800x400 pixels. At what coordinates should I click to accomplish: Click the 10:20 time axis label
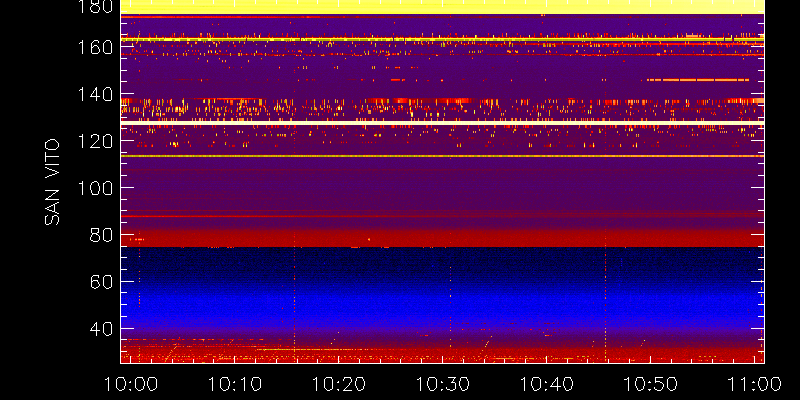(x=339, y=384)
